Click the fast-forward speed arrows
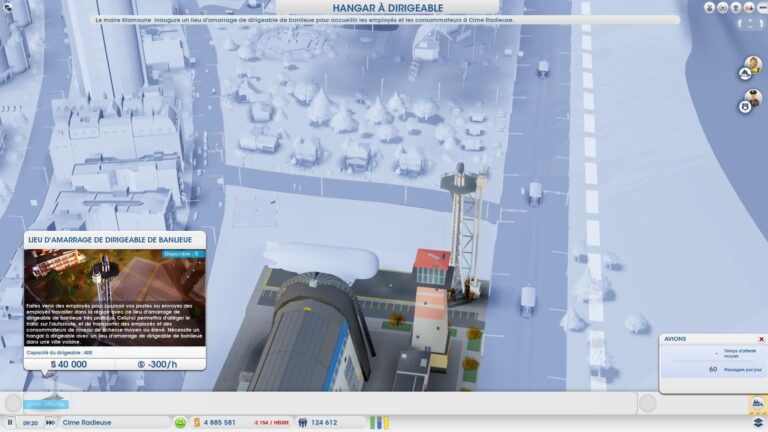 pyautogui.click(x=50, y=422)
